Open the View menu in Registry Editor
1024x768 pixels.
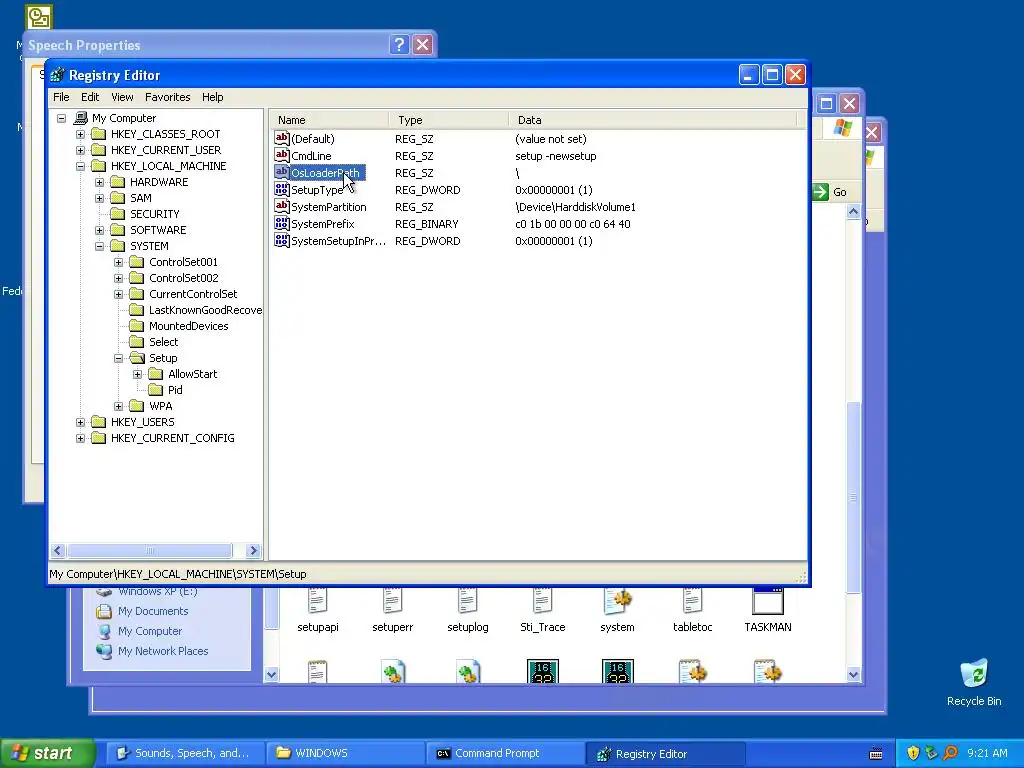[122, 97]
